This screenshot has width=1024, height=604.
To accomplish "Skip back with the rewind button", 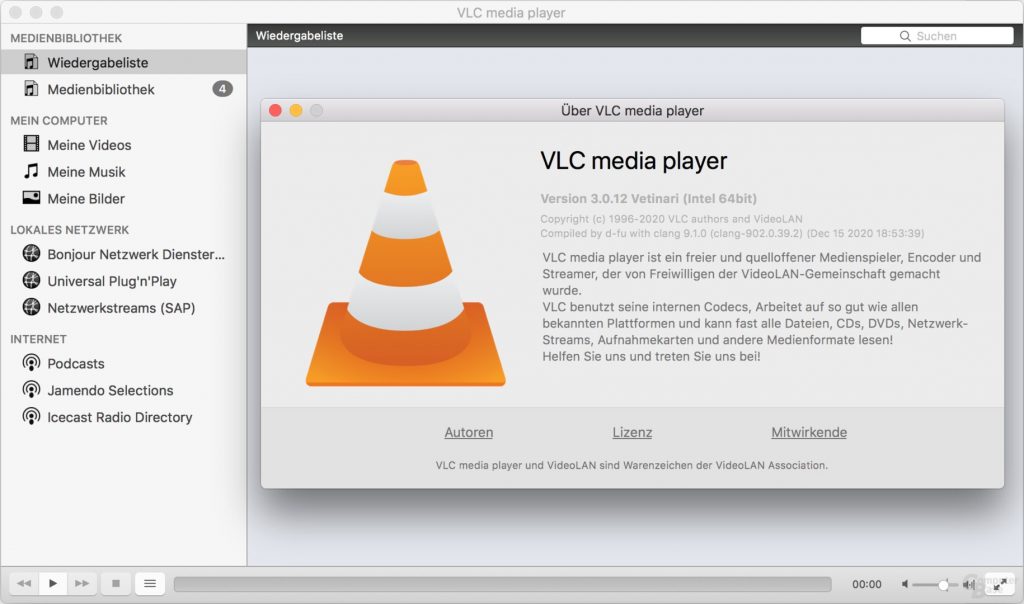I will point(24,583).
